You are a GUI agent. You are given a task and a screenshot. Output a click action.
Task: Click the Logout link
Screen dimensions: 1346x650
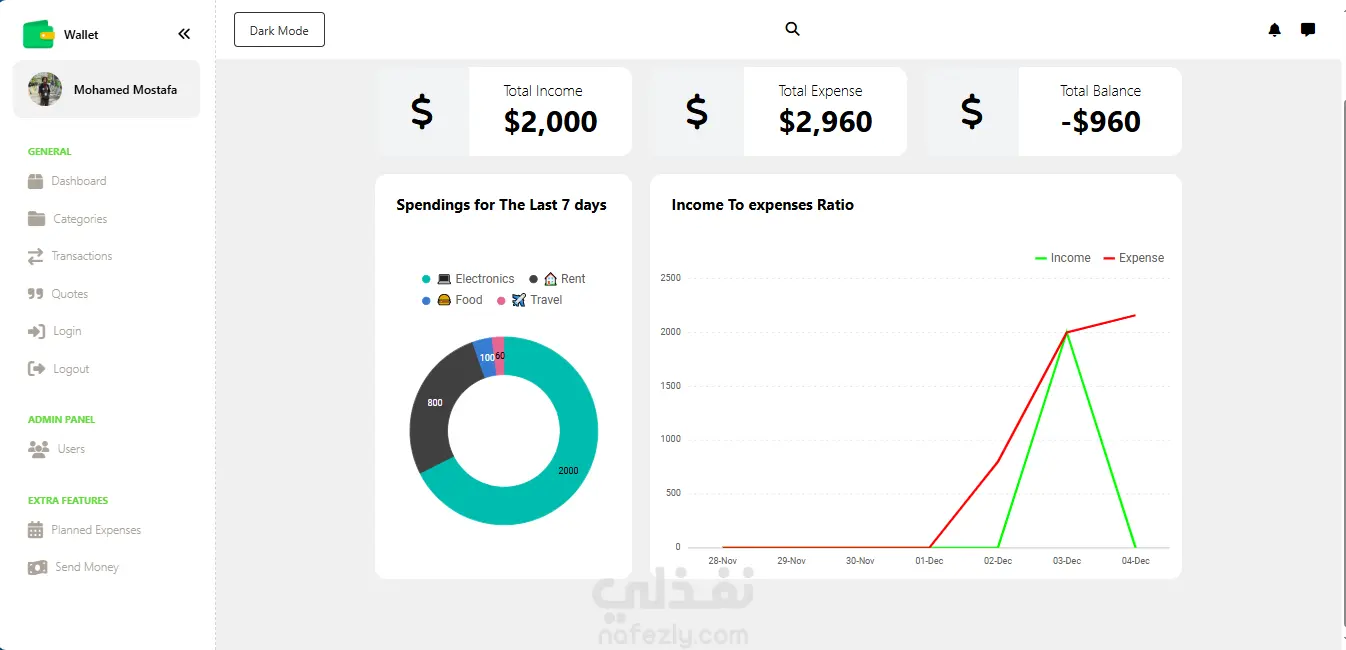[71, 369]
